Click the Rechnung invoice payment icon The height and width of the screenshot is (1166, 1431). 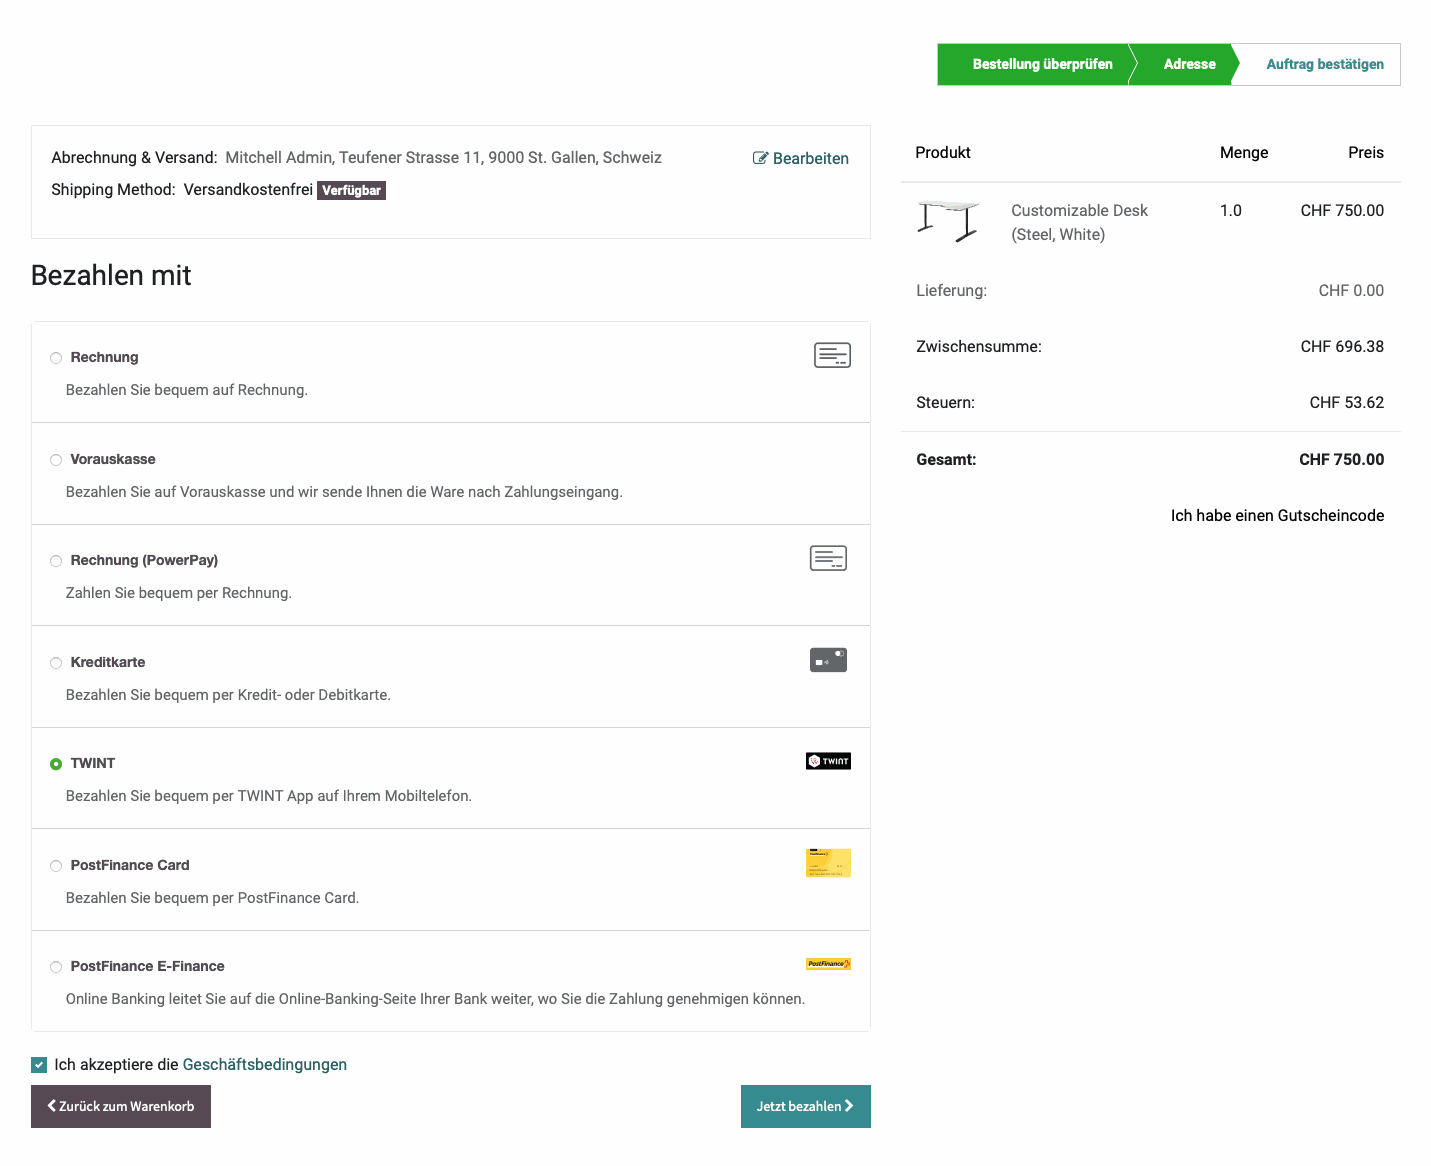pyautogui.click(x=831, y=355)
